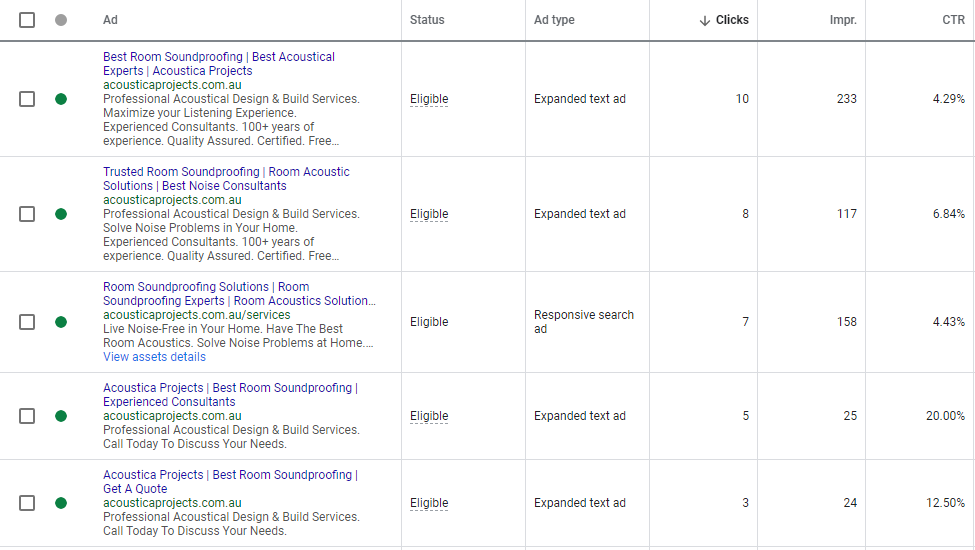The width and height of the screenshot is (975, 550).
Task: Click green status dot of first ad
Action: coord(61,99)
